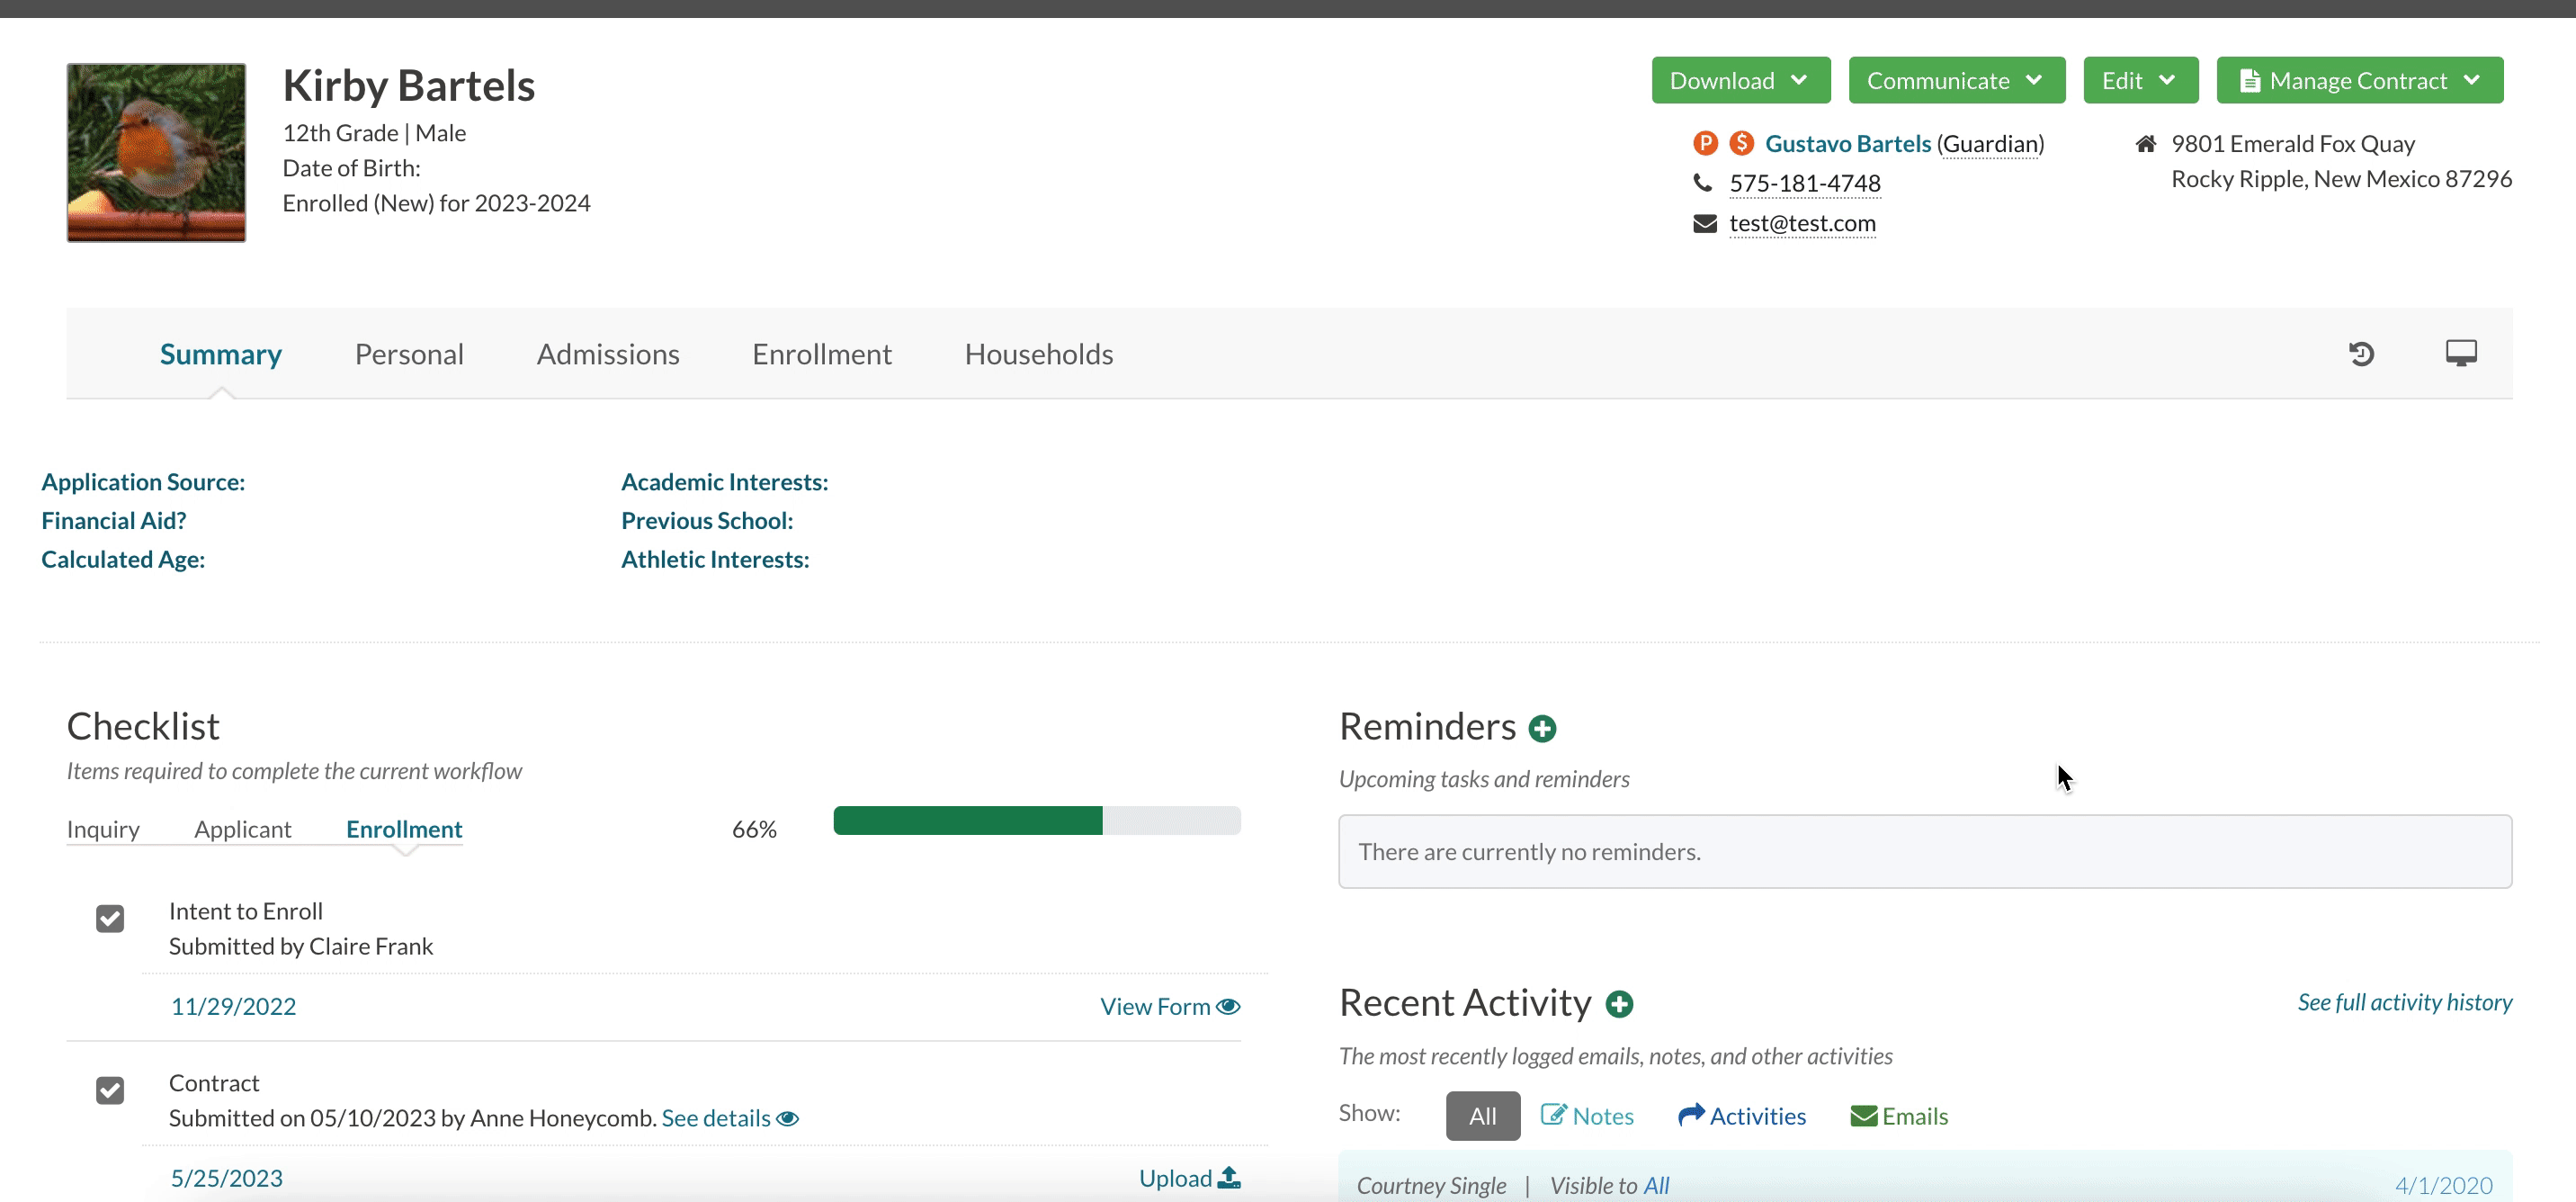
Task: Click the orange P parent portal badge
Action: click(1705, 143)
